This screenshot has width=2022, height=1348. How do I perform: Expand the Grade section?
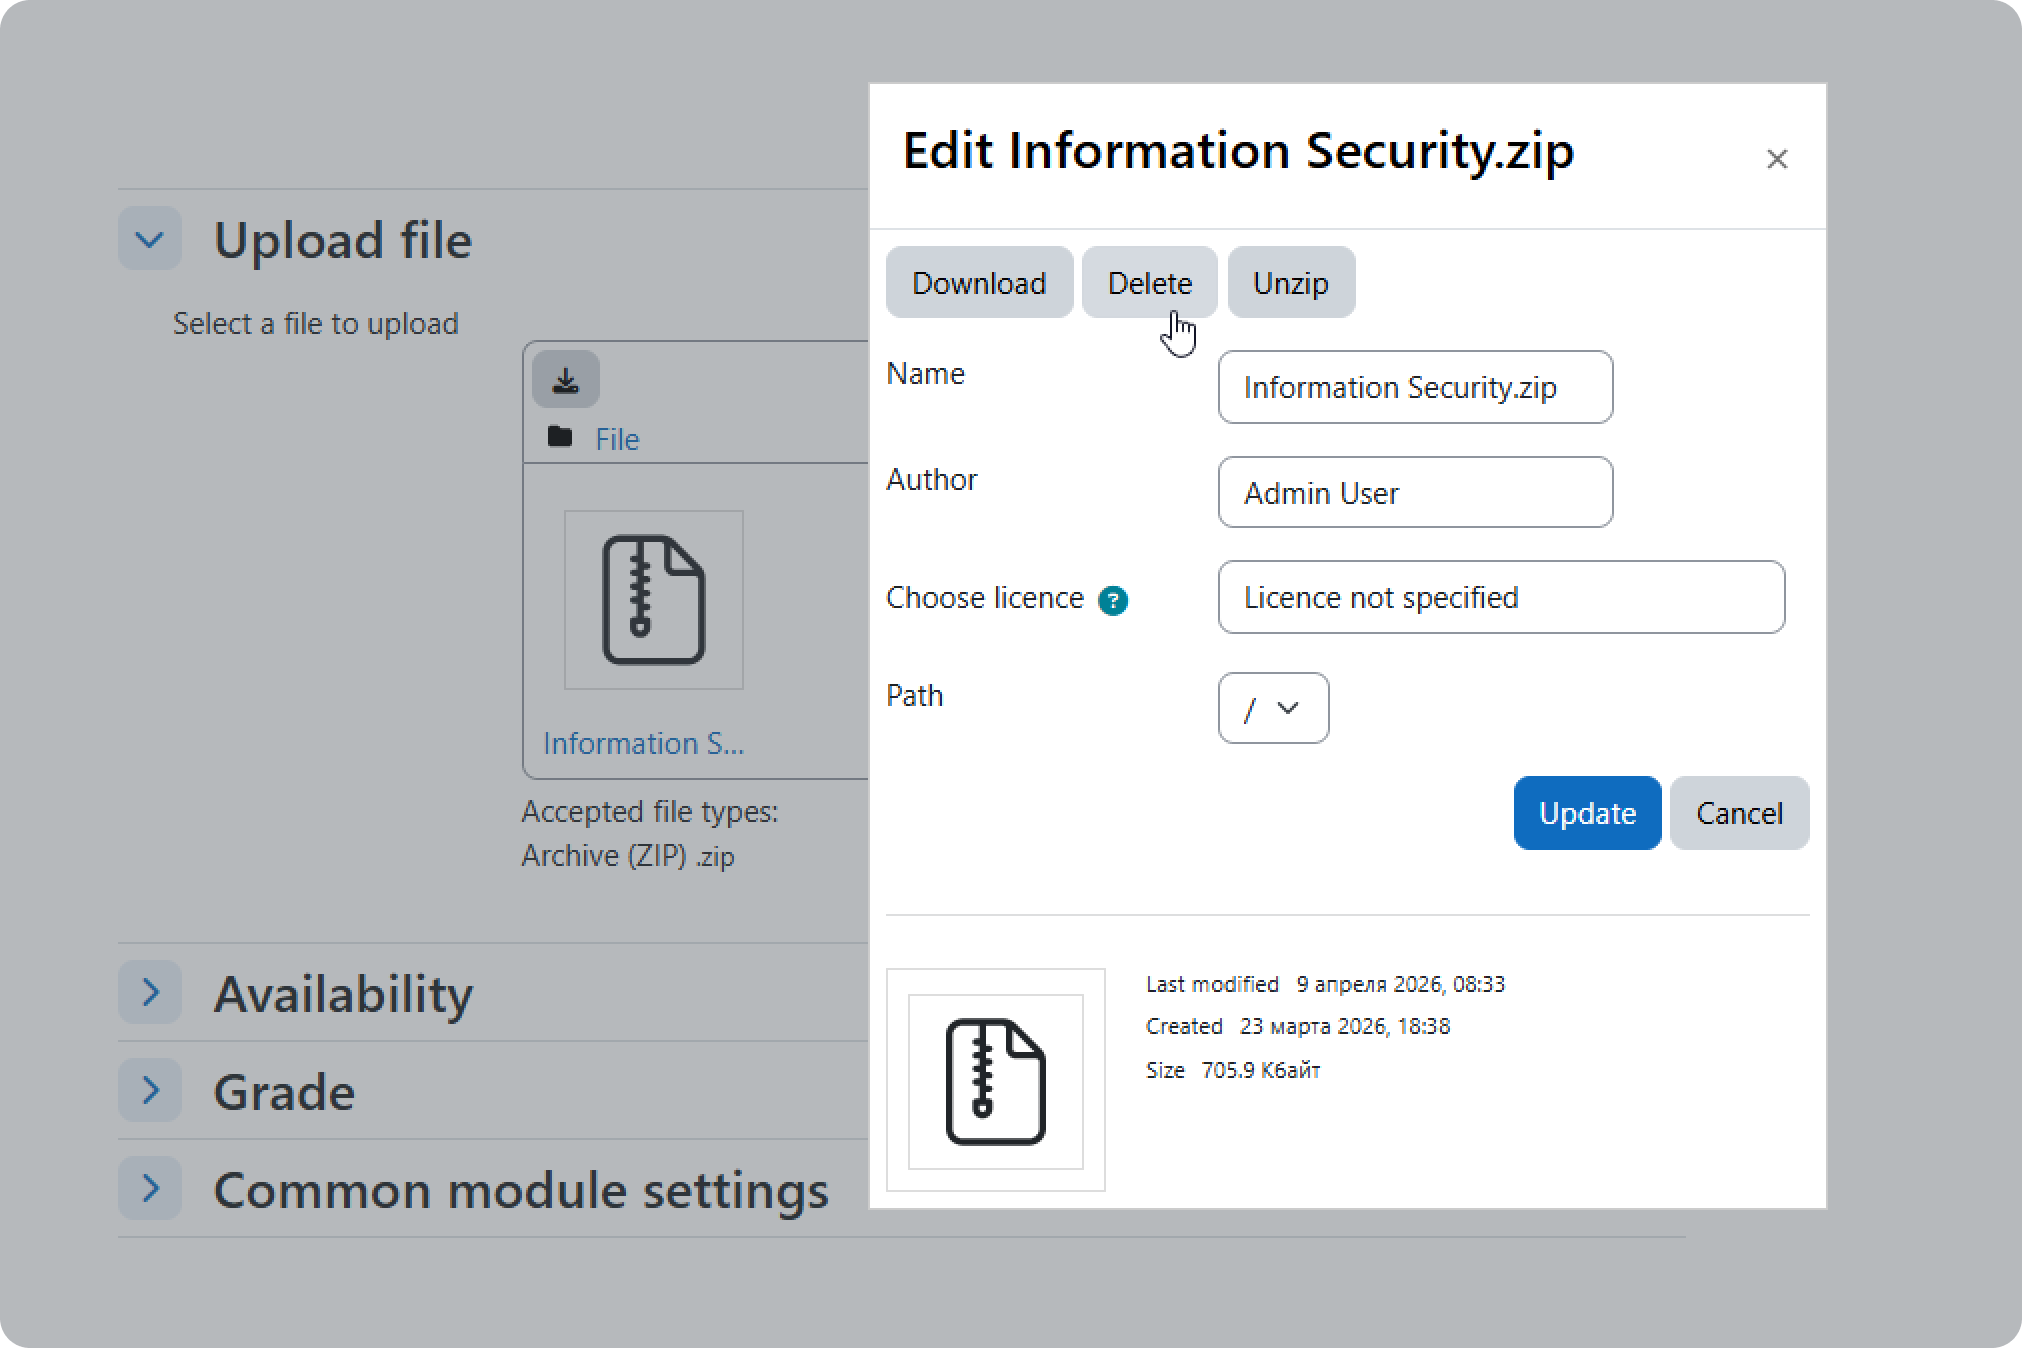click(150, 1090)
